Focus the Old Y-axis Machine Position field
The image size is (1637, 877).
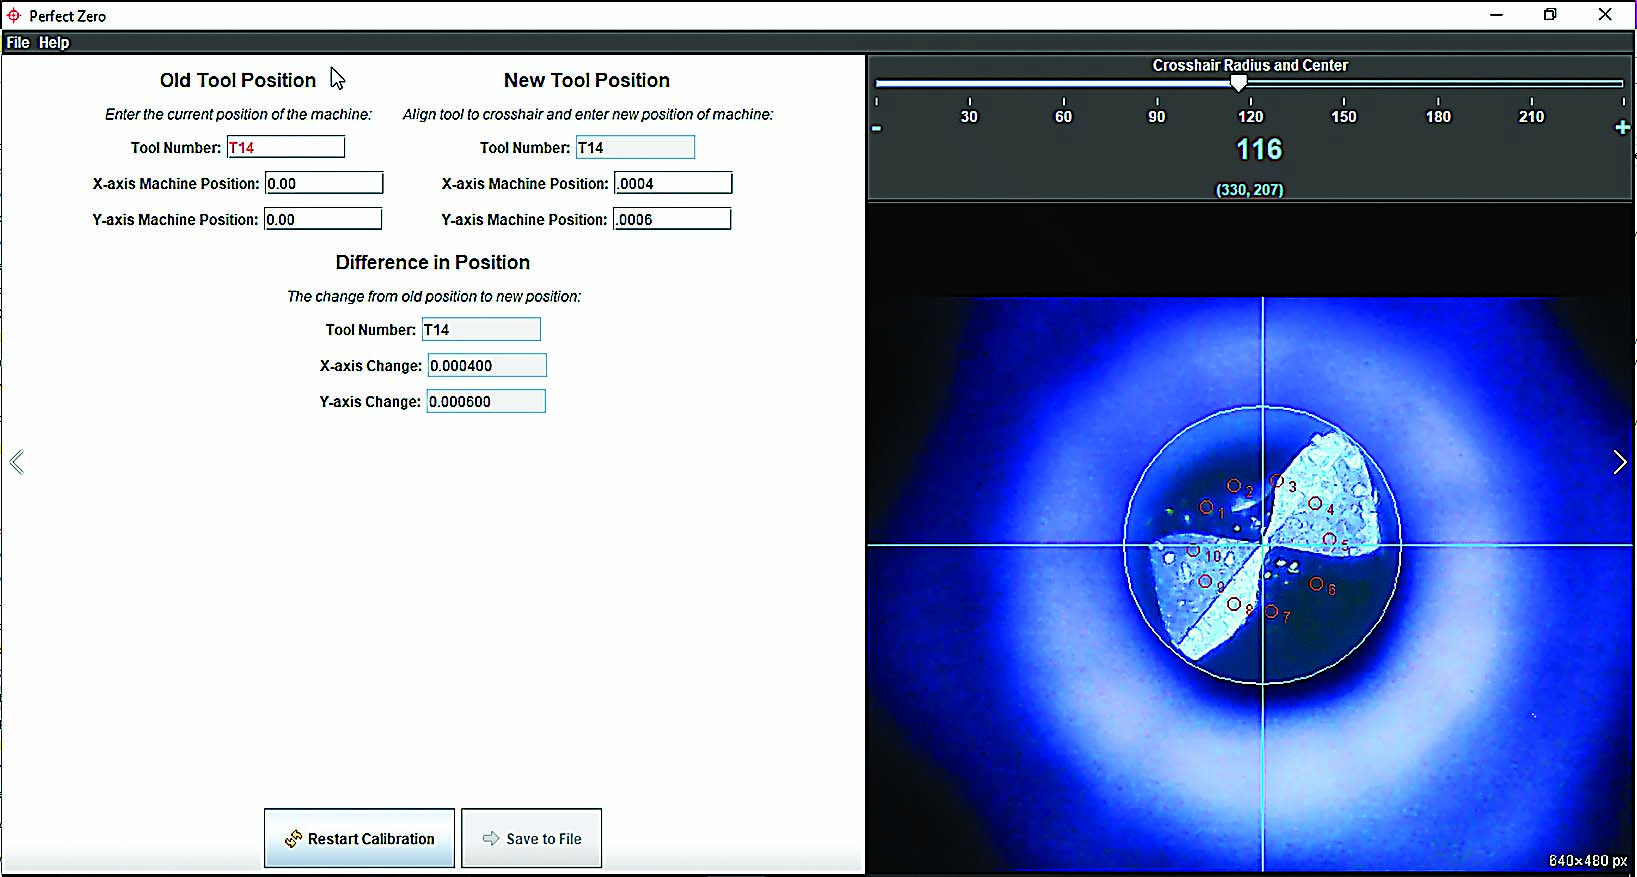point(323,219)
